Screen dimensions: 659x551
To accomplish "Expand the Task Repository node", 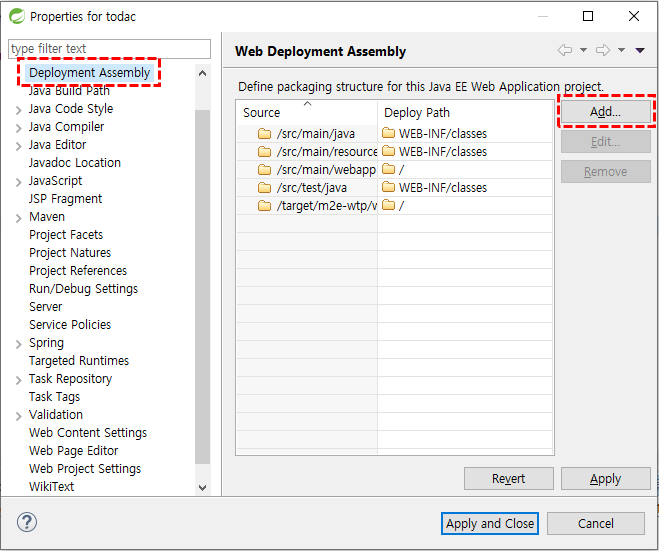I will pos(18,380).
